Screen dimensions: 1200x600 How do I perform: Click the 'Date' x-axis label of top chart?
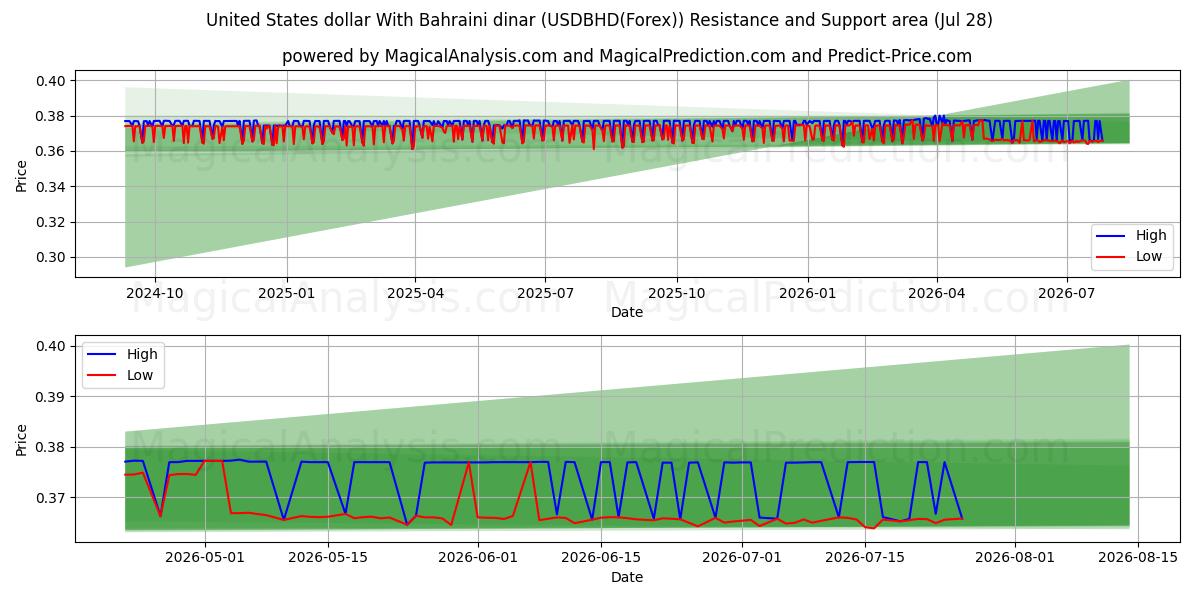click(x=627, y=312)
